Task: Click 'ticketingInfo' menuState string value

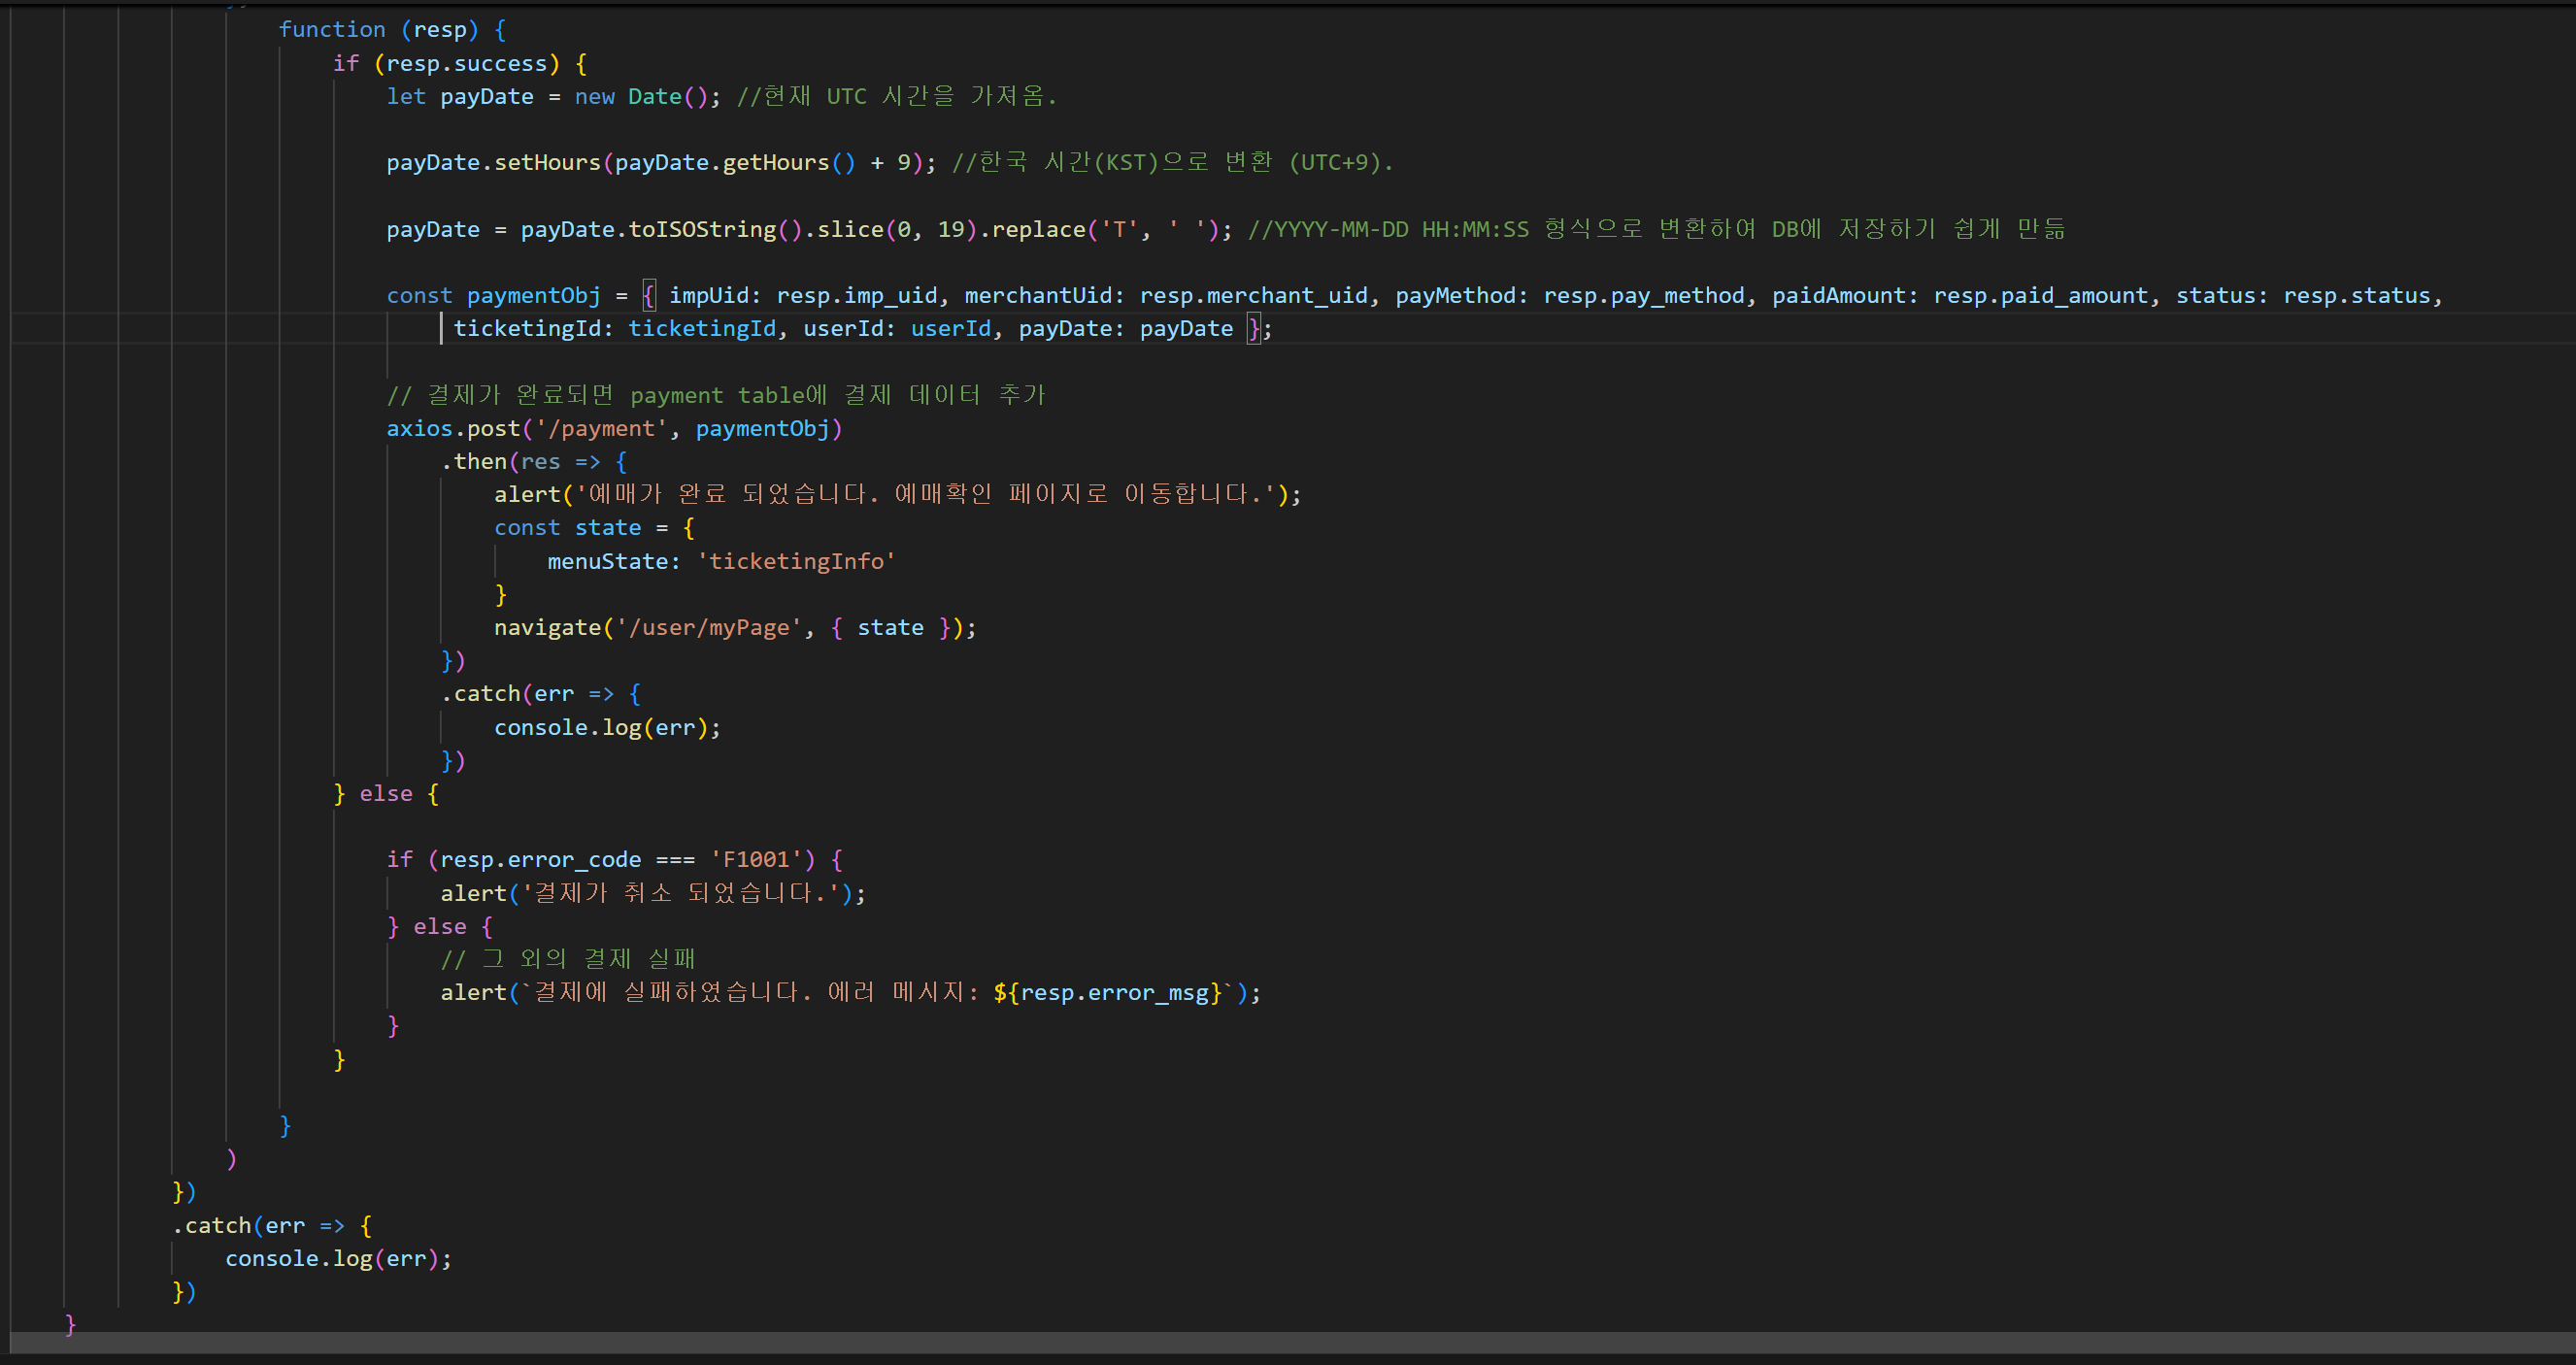Action: pos(796,562)
